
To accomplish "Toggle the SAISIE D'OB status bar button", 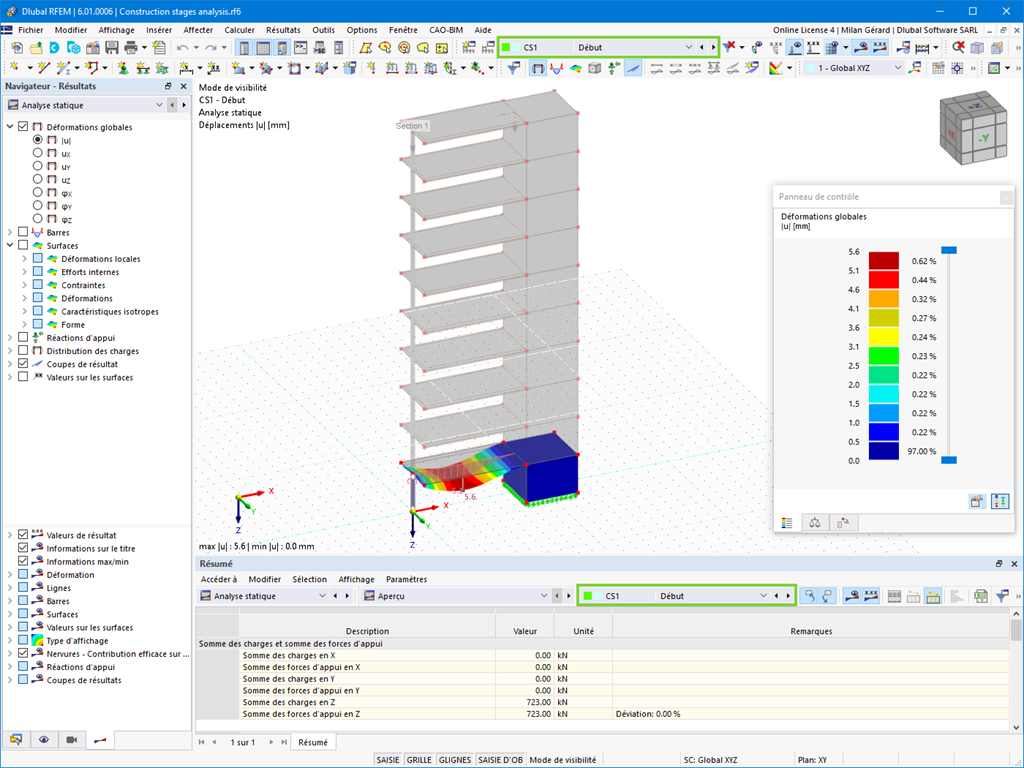I will pos(500,760).
